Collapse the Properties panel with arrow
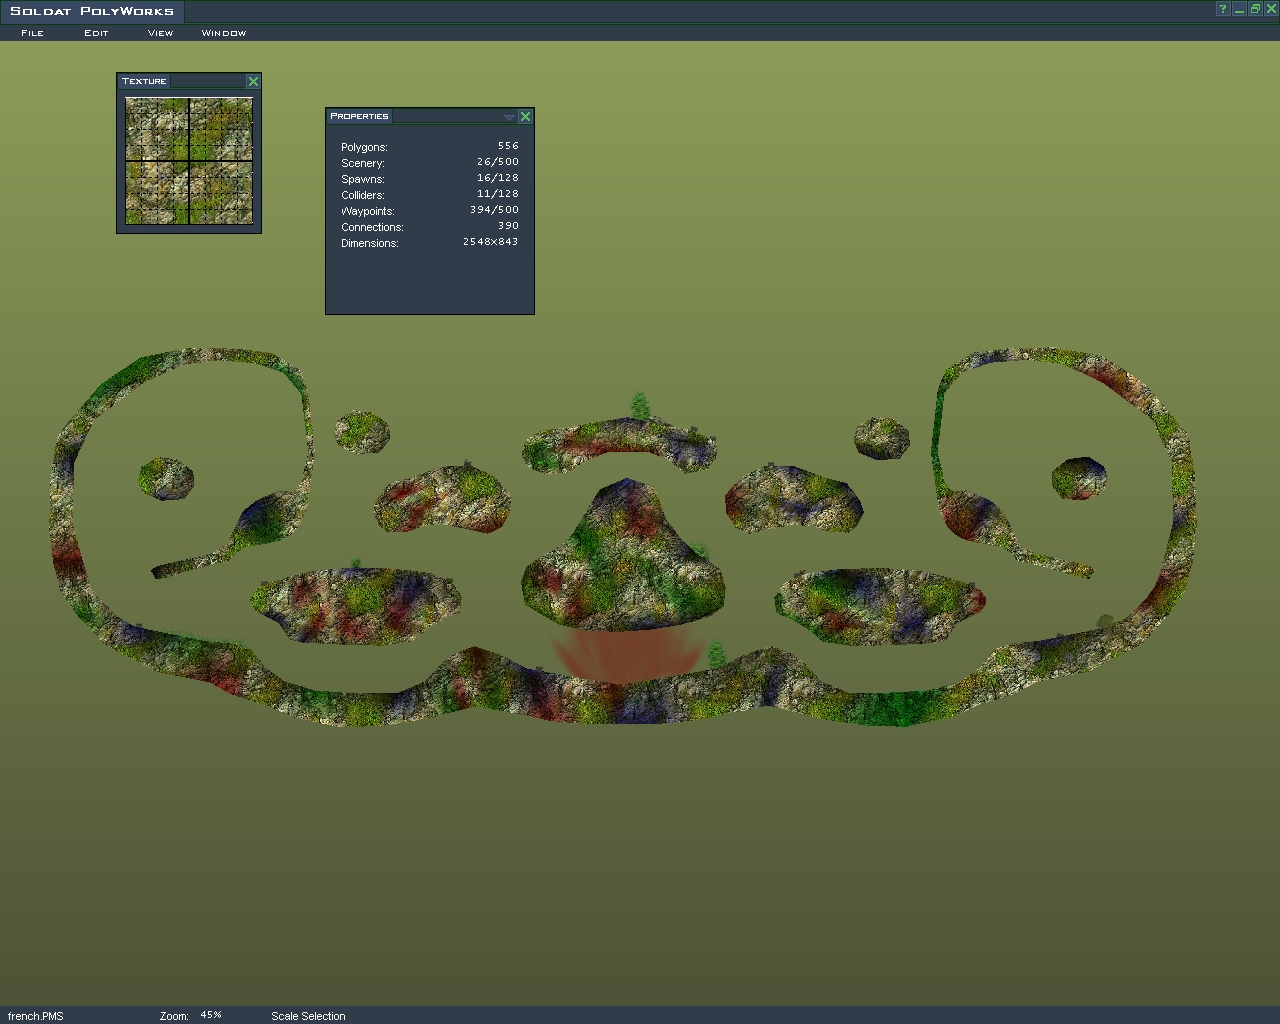The height and width of the screenshot is (1024, 1280). pyautogui.click(x=509, y=117)
